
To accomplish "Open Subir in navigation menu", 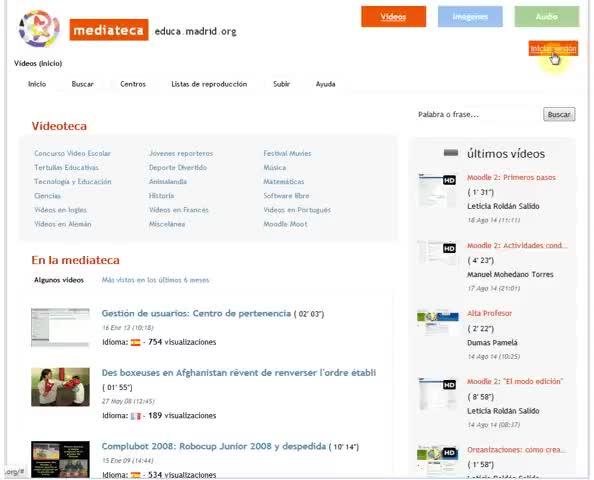I will pos(281,84).
